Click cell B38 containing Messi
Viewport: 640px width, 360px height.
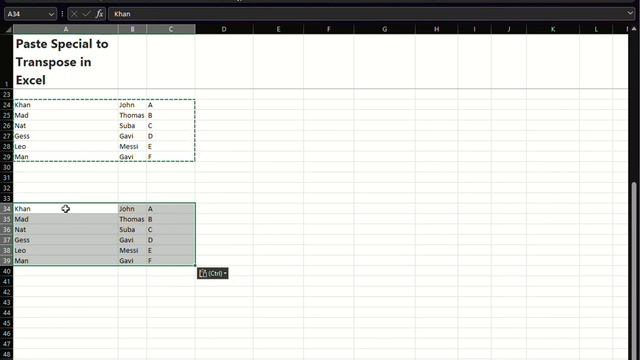pyautogui.click(x=132, y=251)
